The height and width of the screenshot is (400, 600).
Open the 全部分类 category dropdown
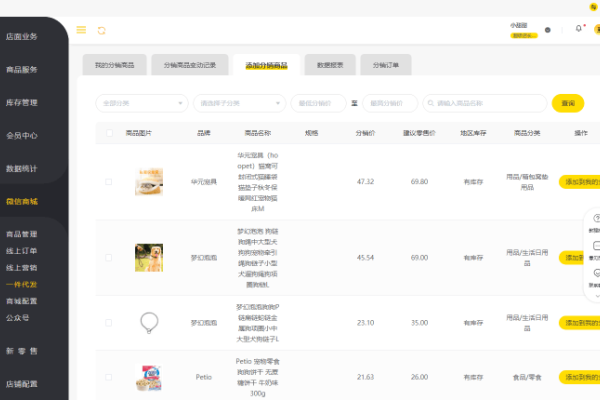[142, 103]
